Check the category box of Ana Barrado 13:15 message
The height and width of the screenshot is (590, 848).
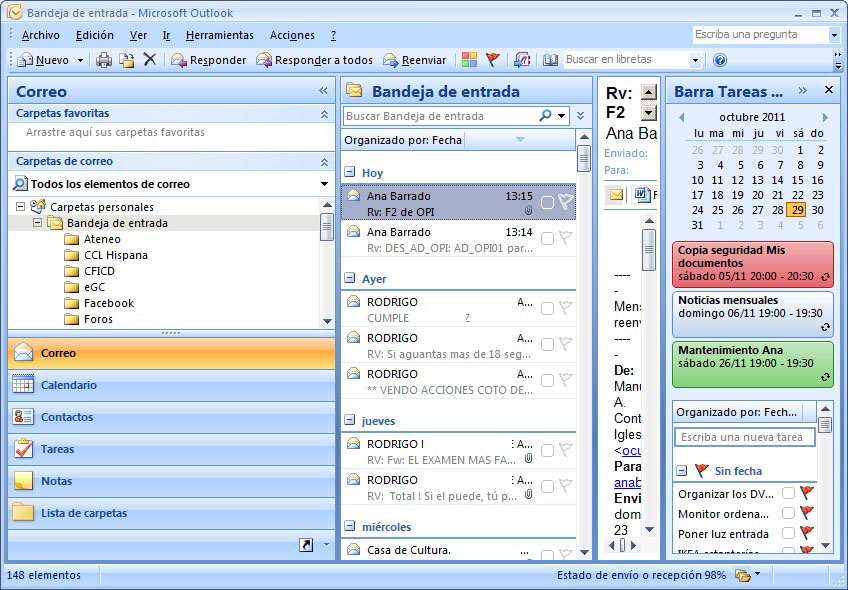(547, 202)
